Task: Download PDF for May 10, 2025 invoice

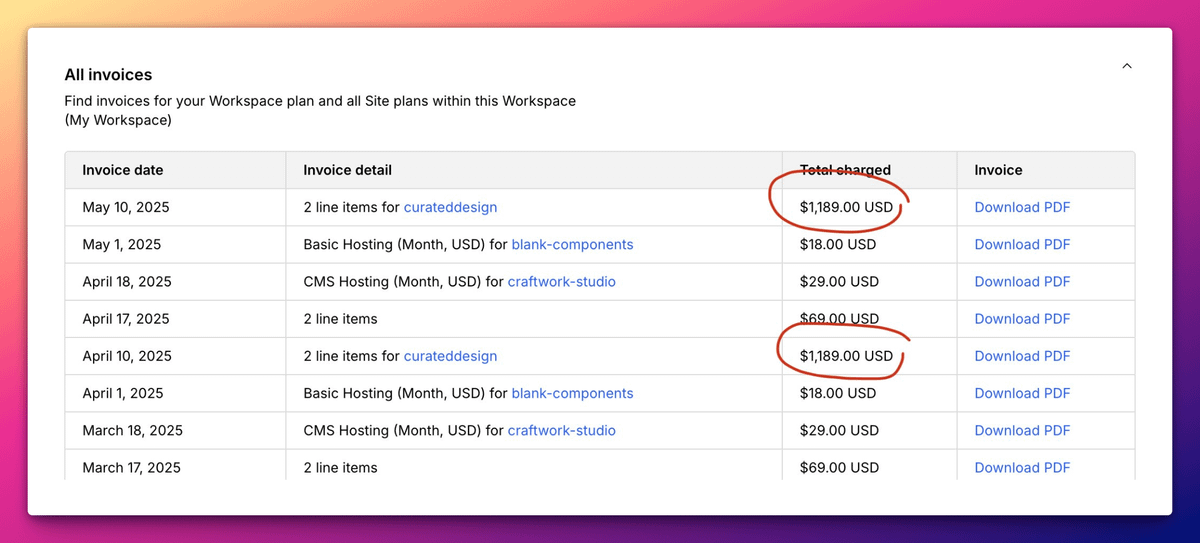Action: point(1022,207)
